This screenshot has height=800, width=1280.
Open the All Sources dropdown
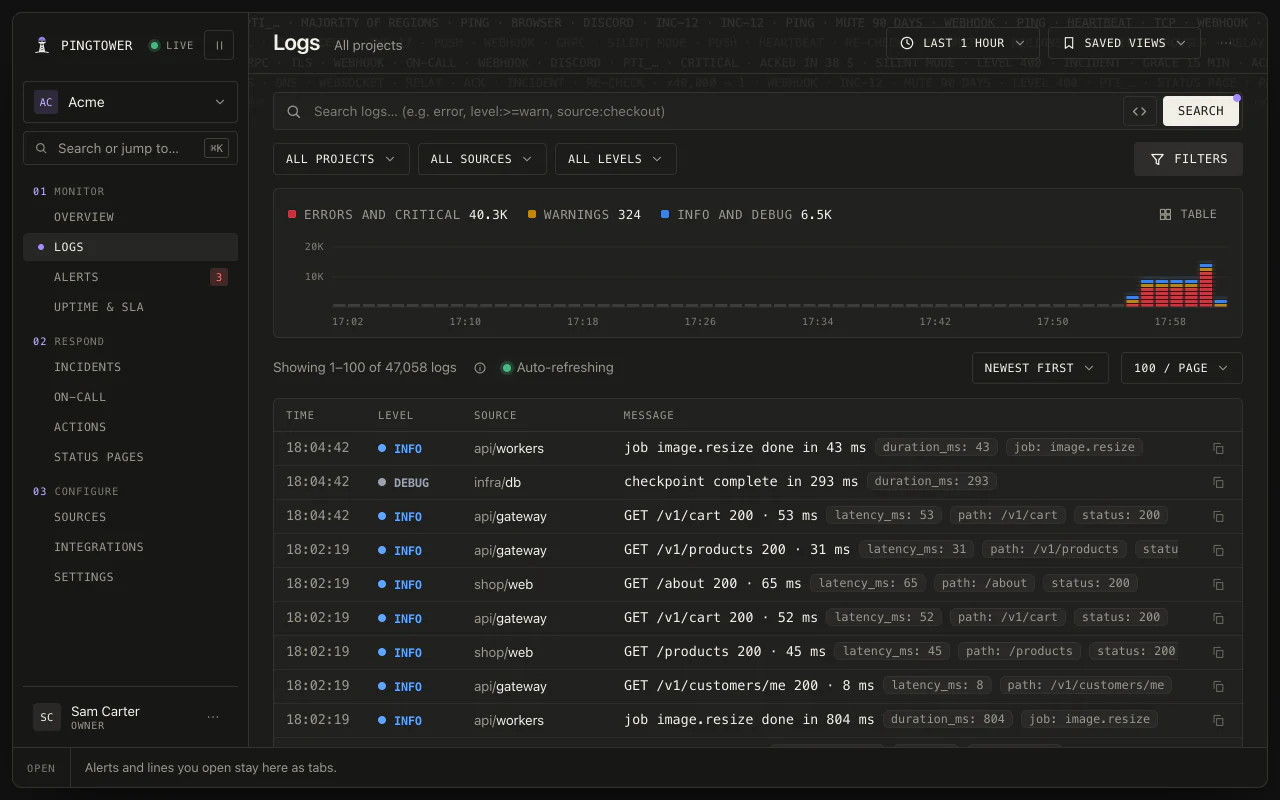pyautogui.click(x=482, y=159)
